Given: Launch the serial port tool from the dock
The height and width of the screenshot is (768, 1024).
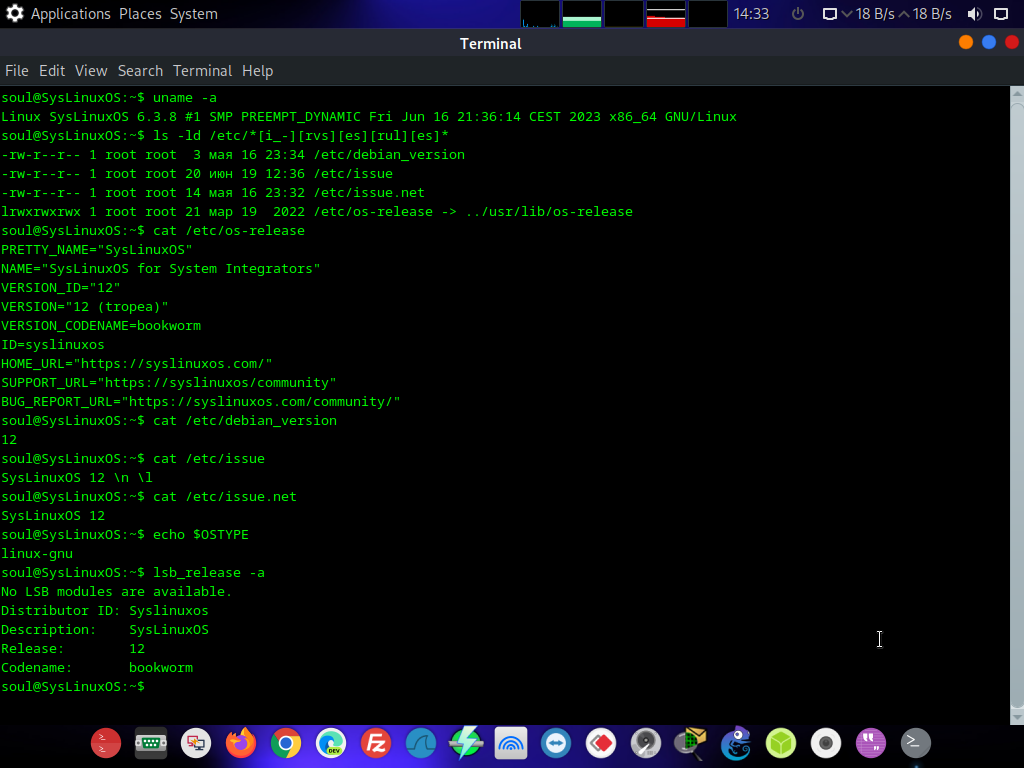Looking at the screenshot, I should click(x=151, y=743).
